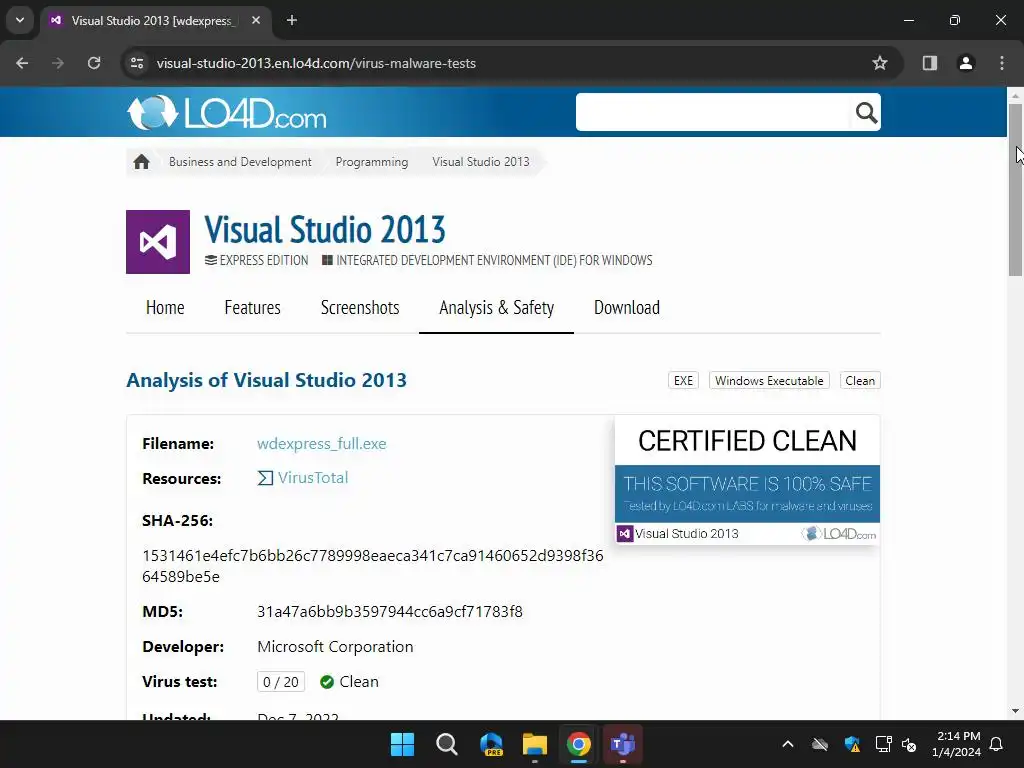Open the browser side panel icon
This screenshot has height=768, width=1024.
pyautogui.click(x=929, y=63)
